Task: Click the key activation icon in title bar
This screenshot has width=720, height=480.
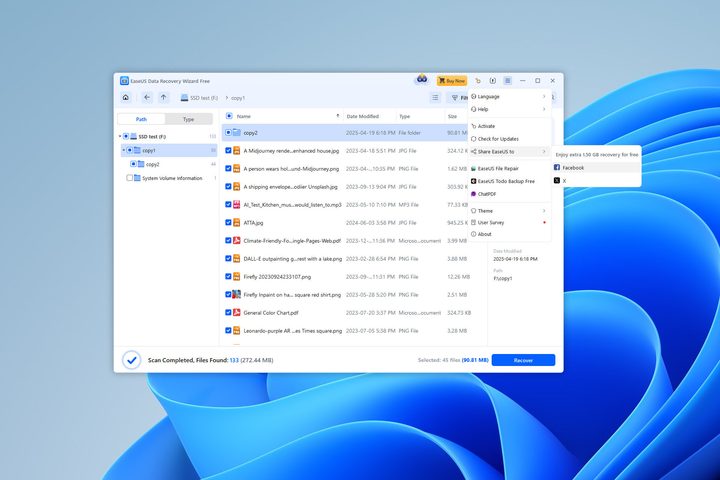Action: click(x=478, y=80)
